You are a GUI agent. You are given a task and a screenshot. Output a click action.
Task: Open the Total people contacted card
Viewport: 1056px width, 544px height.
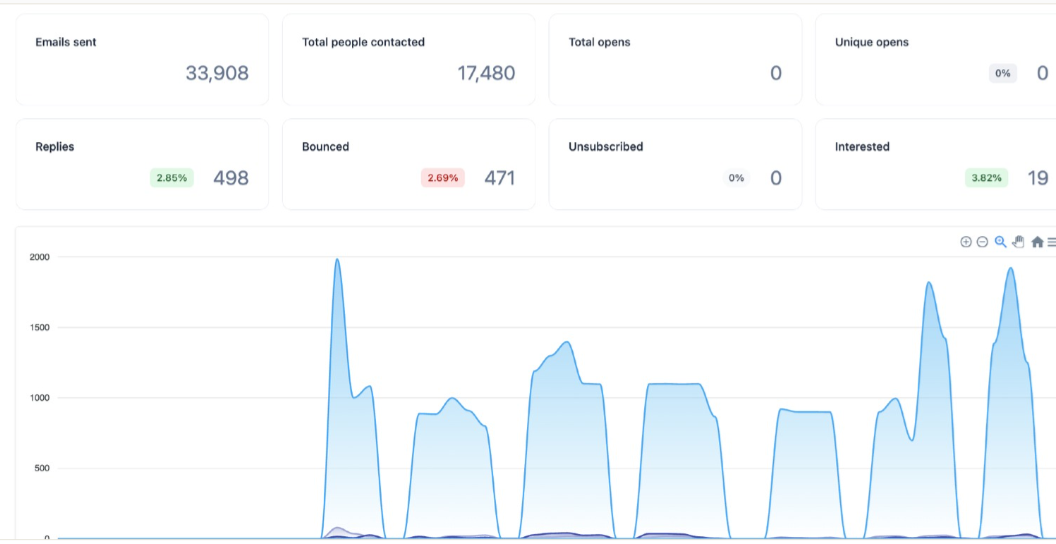(x=409, y=60)
